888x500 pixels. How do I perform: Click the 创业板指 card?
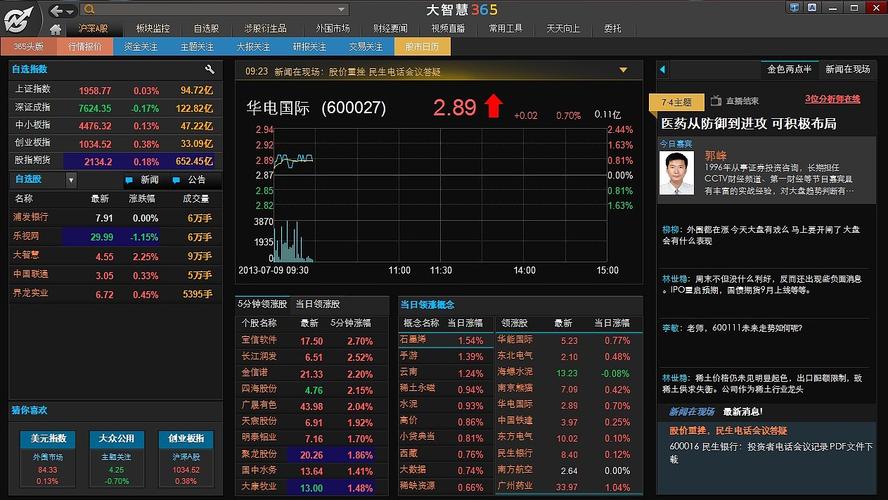(186, 459)
